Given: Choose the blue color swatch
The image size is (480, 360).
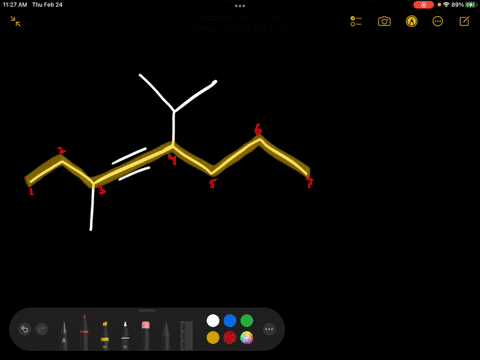Looking at the screenshot, I should [x=230, y=321].
